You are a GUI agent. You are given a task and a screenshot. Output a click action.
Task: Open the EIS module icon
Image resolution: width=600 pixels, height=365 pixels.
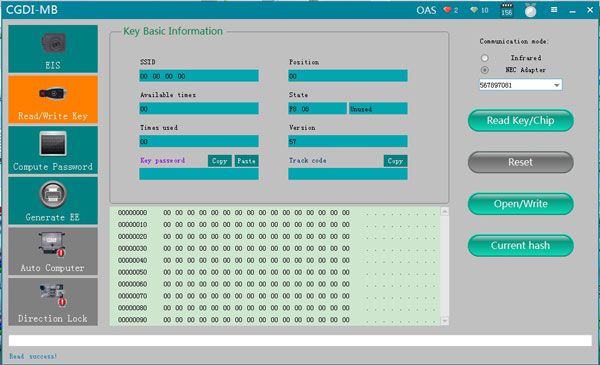click(x=53, y=43)
